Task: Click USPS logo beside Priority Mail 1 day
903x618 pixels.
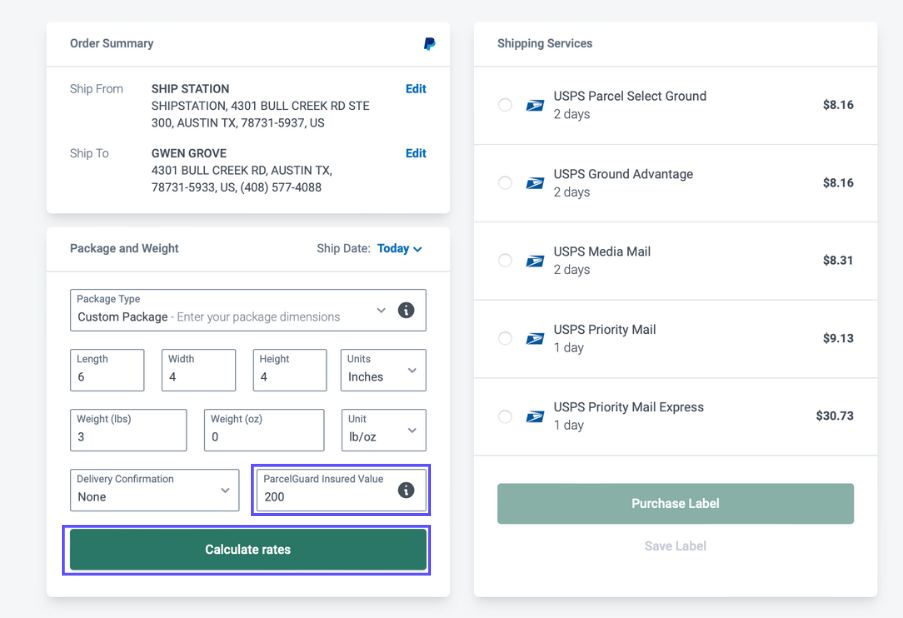Action: [535, 339]
